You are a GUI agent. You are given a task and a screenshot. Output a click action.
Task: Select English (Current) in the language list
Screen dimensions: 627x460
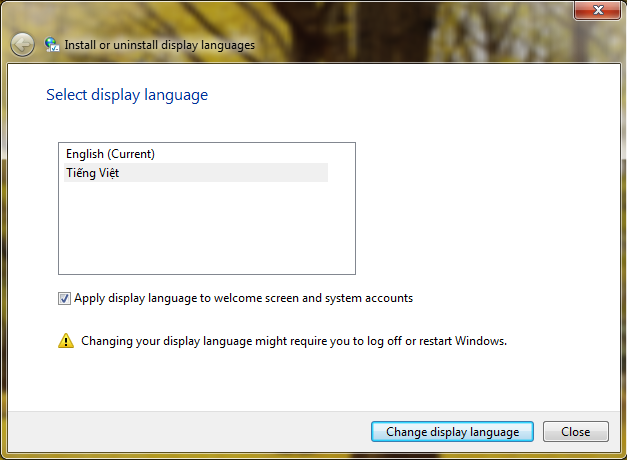click(196, 154)
